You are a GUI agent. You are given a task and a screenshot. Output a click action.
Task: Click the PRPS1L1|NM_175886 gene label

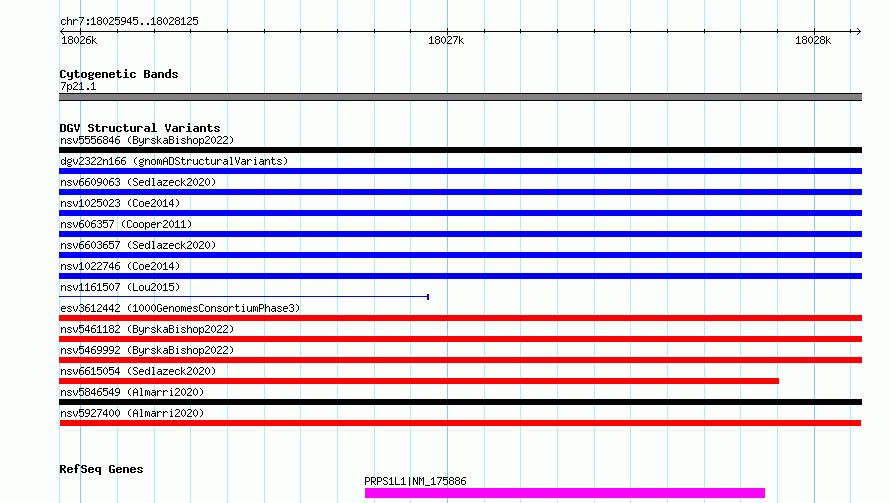tap(415, 481)
